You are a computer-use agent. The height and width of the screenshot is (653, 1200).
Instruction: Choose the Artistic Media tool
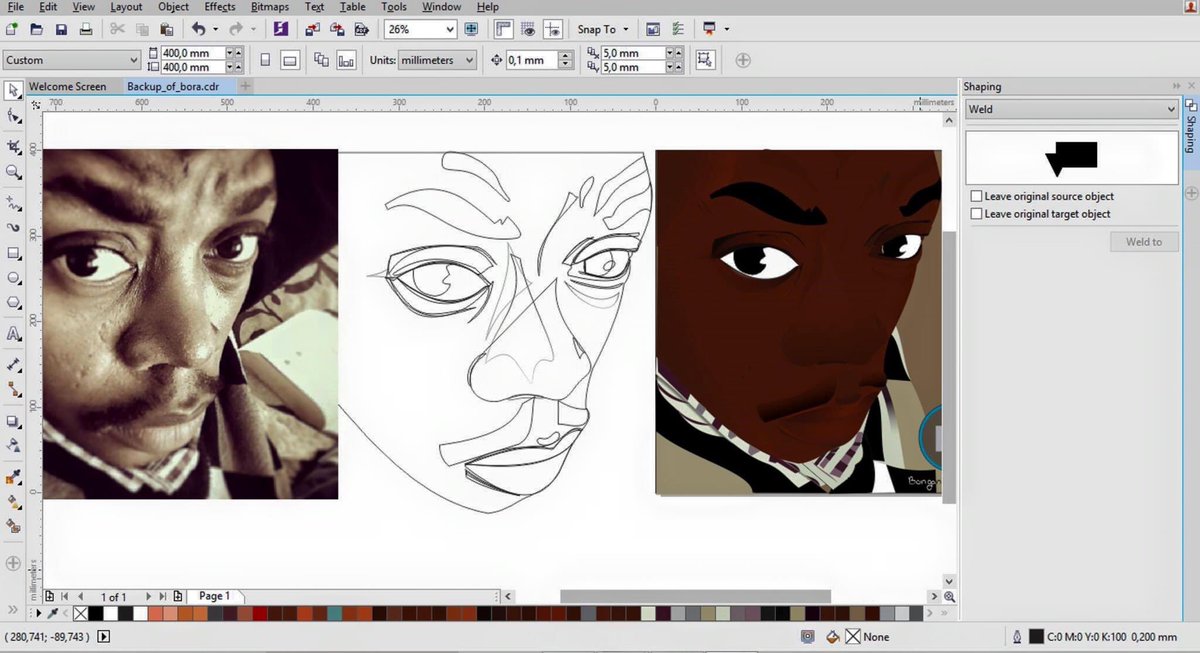coord(14,227)
